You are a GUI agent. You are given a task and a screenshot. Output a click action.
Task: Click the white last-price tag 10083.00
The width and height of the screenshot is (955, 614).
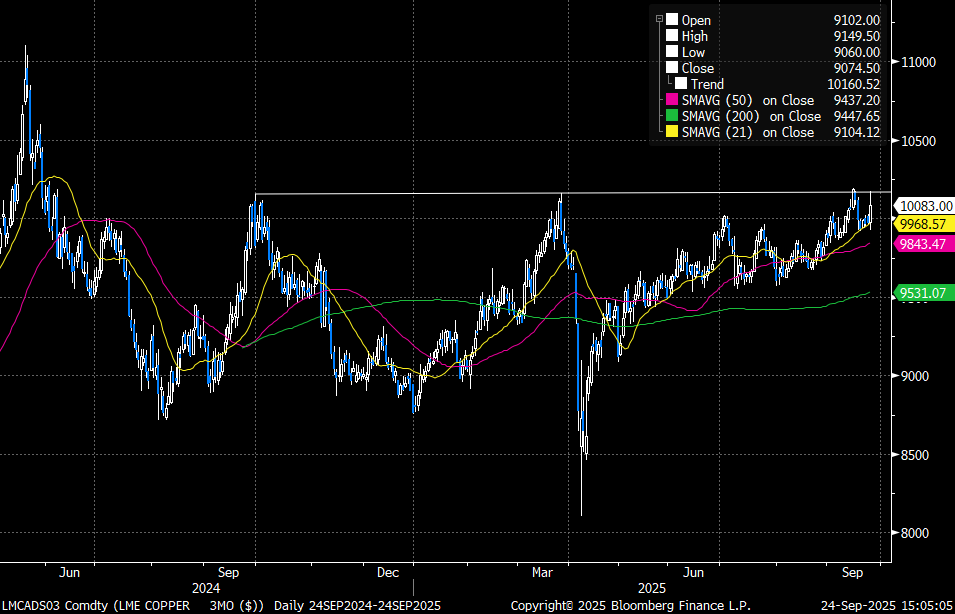pos(926,206)
